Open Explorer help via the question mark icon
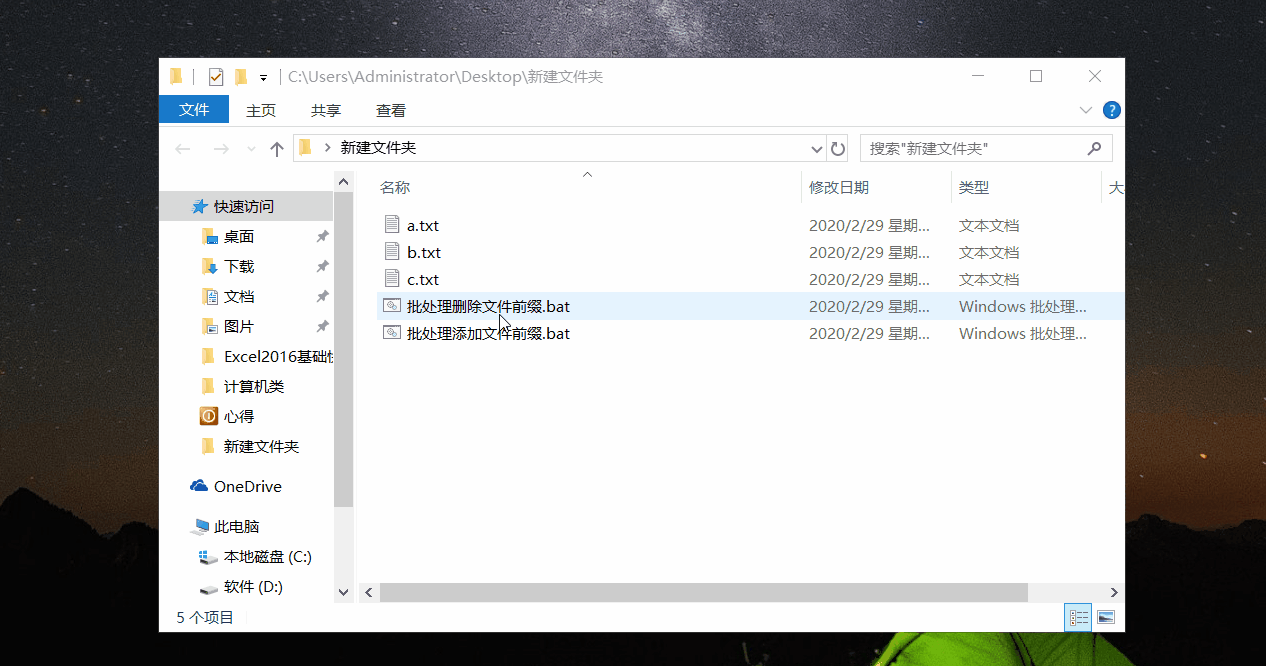 point(1111,110)
